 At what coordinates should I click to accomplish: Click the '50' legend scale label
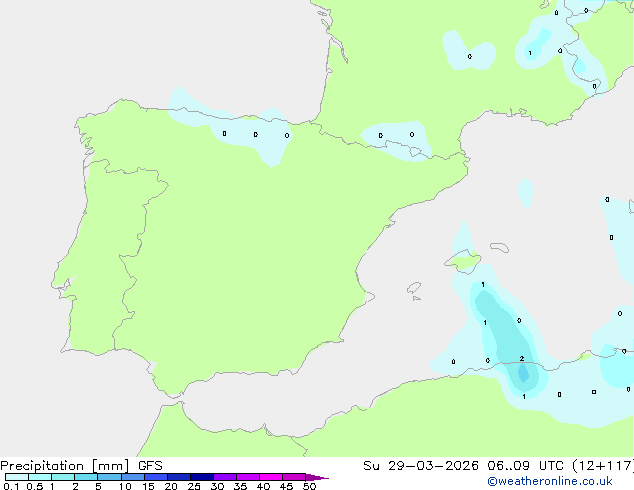[309, 486]
